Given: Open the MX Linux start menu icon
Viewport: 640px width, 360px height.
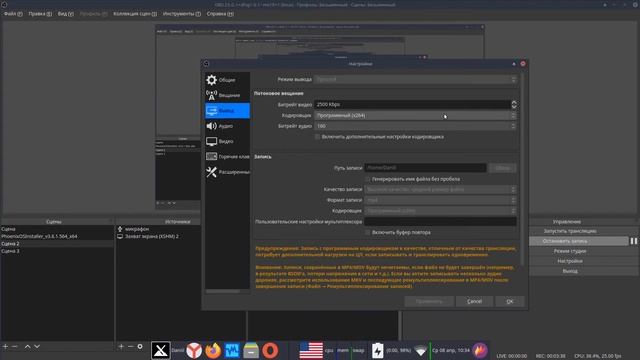Looking at the screenshot, I should [160, 350].
